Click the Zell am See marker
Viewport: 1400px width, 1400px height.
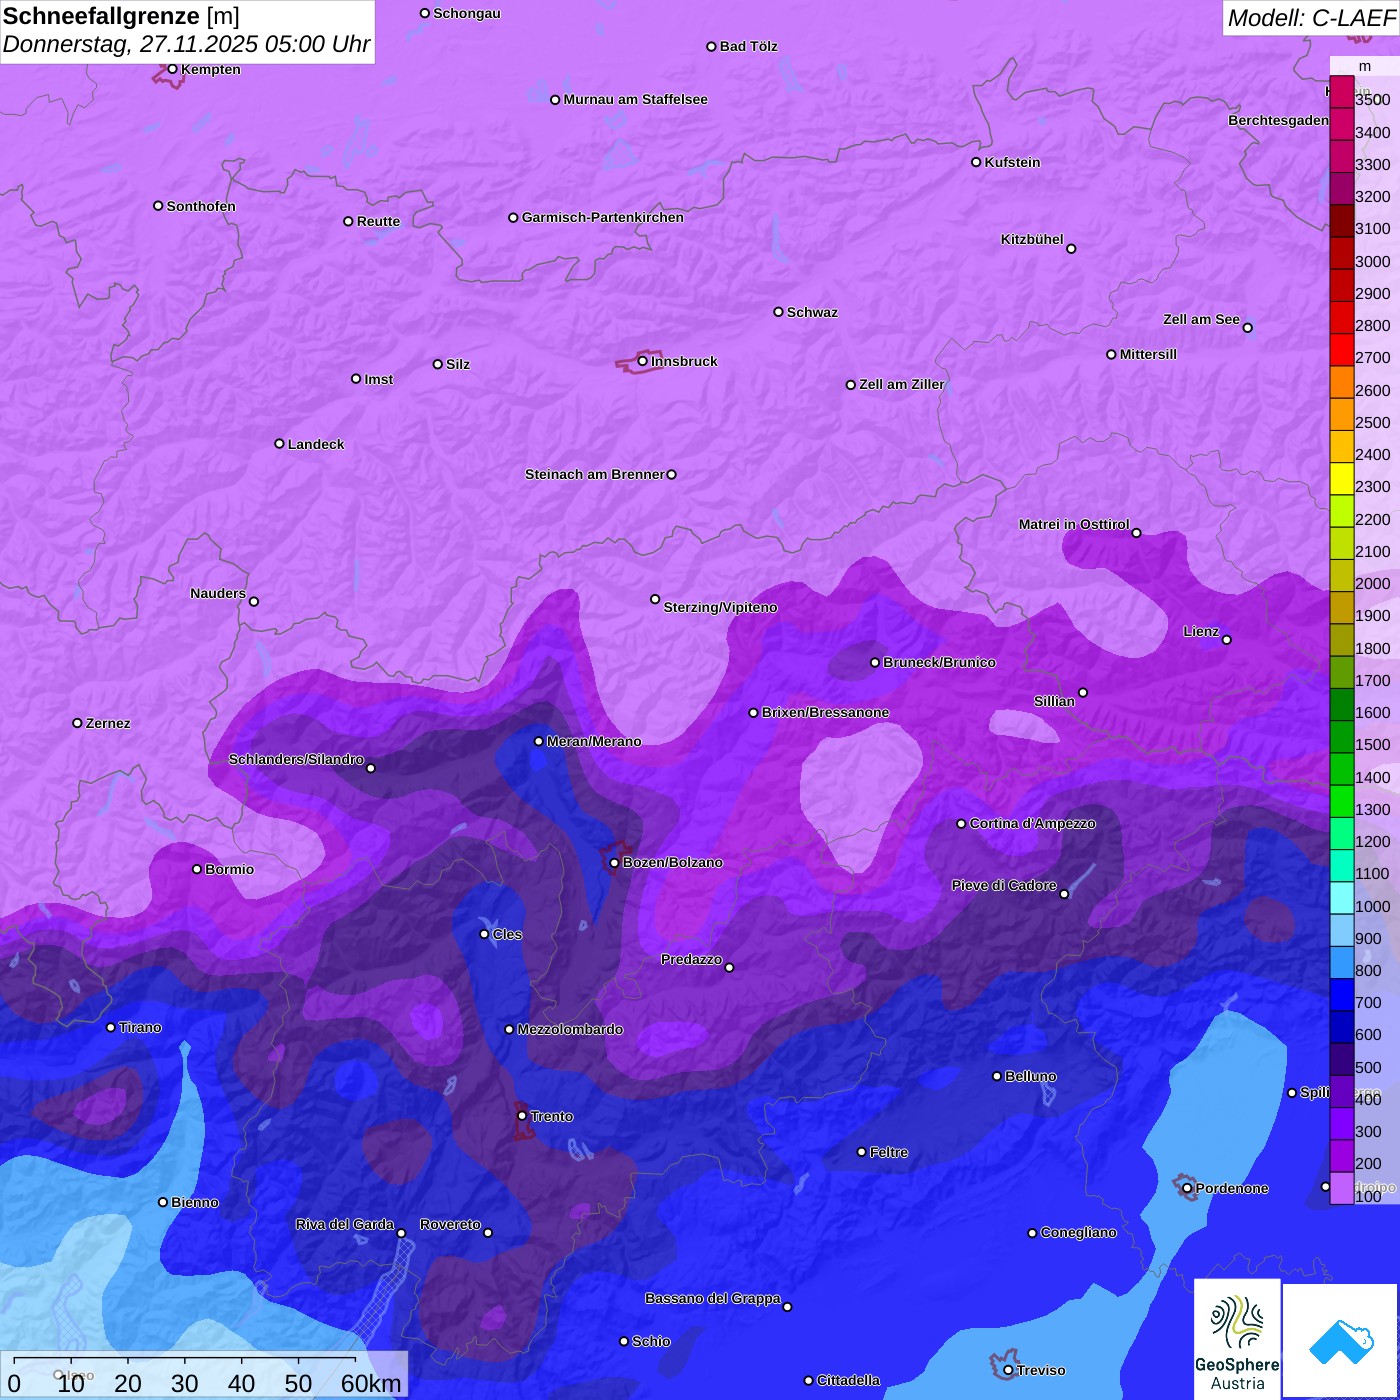click(1247, 327)
